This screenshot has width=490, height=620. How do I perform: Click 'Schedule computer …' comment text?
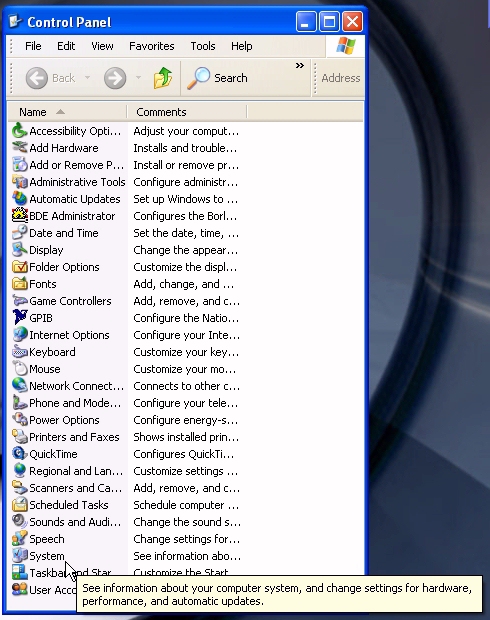186,505
